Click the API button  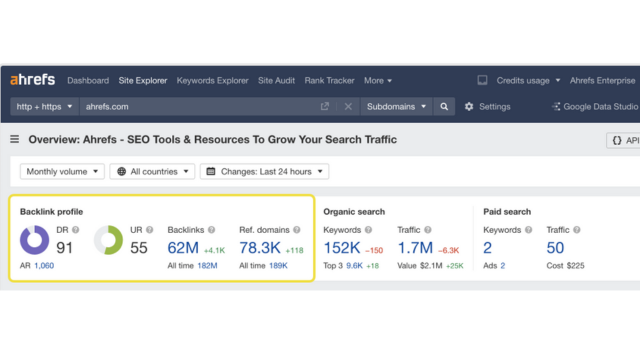point(624,140)
